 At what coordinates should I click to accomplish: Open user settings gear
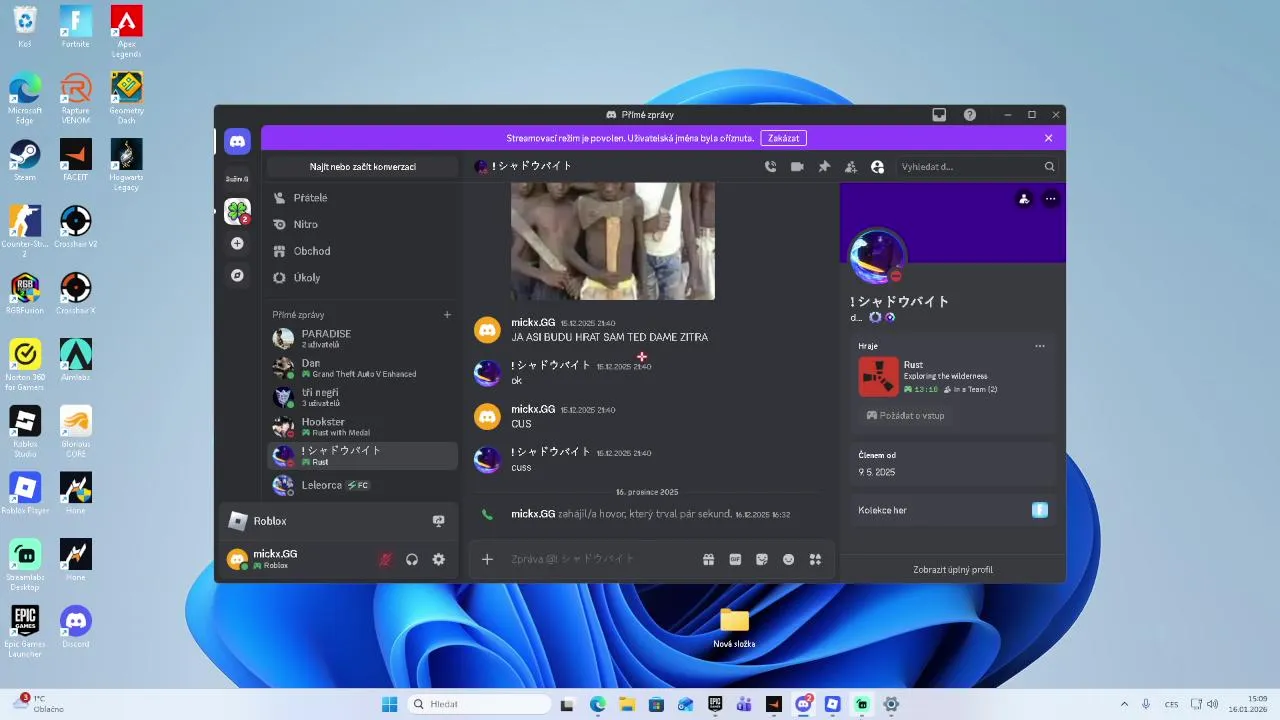click(x=438, y=560)
